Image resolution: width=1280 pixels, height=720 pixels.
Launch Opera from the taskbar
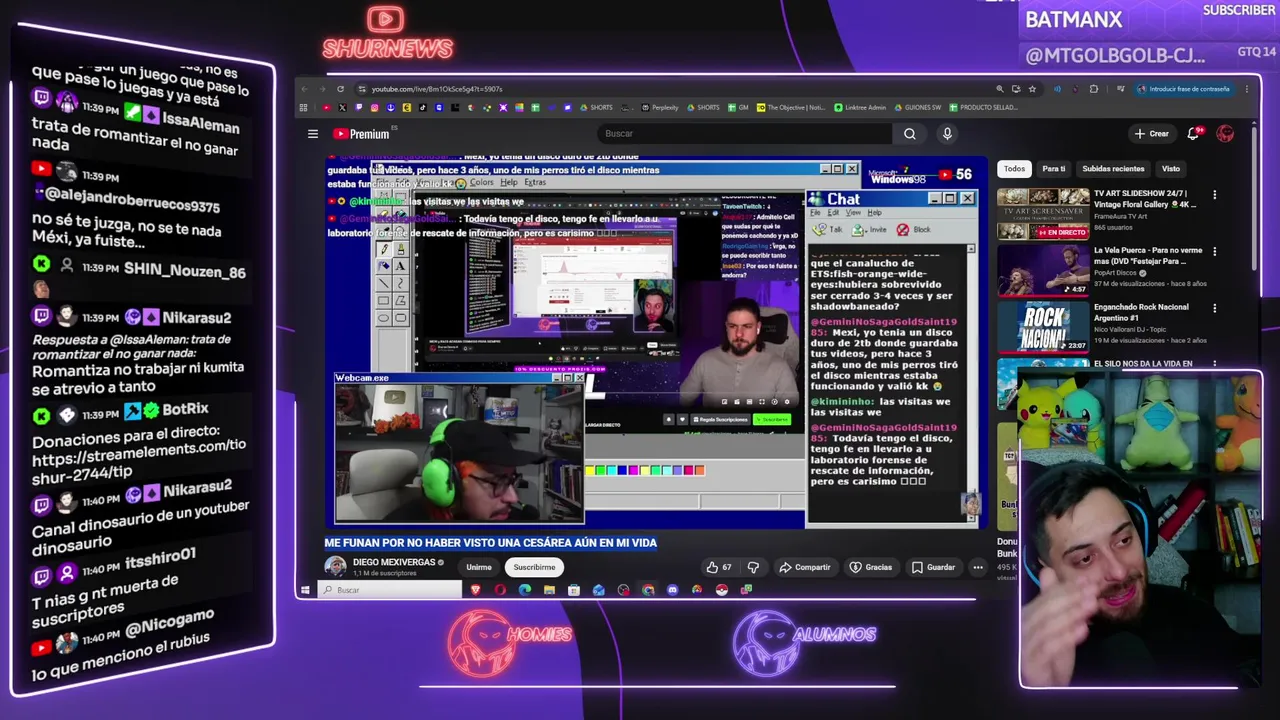tap(500, 590)
